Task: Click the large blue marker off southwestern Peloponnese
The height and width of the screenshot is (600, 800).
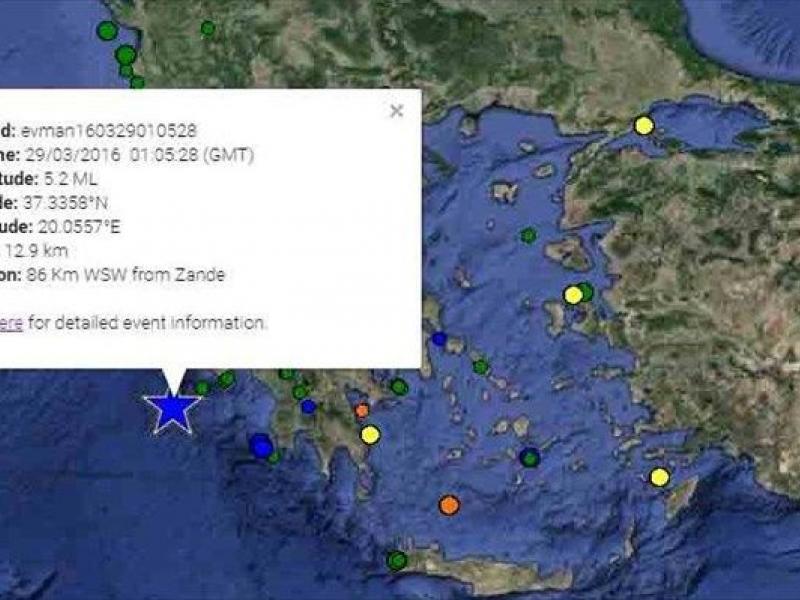Action: 262,446
